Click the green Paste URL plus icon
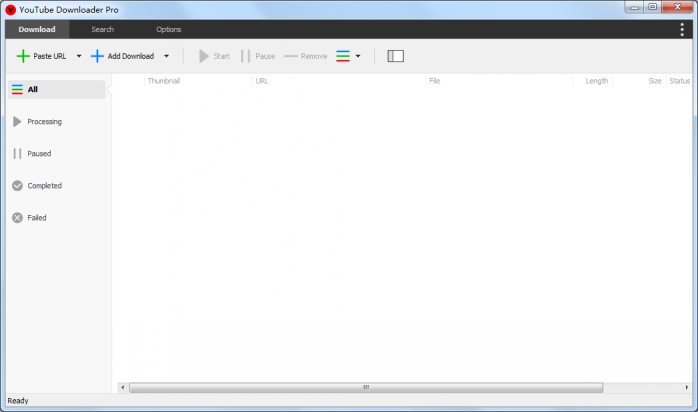The width and height of the screenshot is (698, 412). click(23, 56)
